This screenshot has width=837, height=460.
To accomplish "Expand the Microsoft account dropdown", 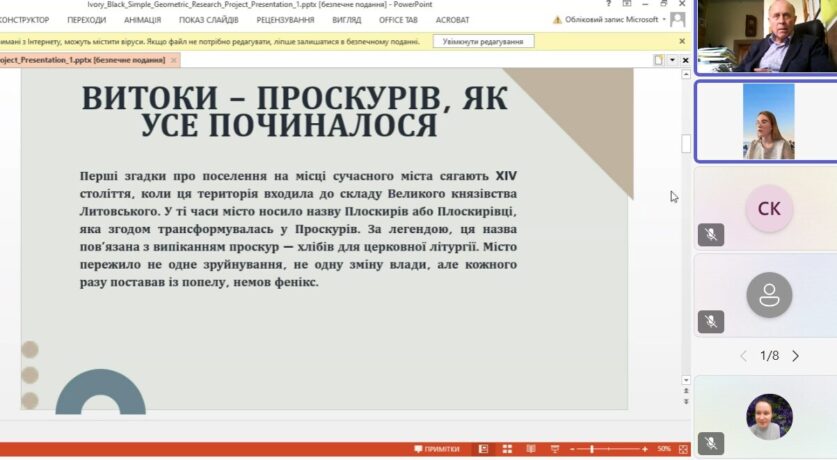I will [665, 20].
